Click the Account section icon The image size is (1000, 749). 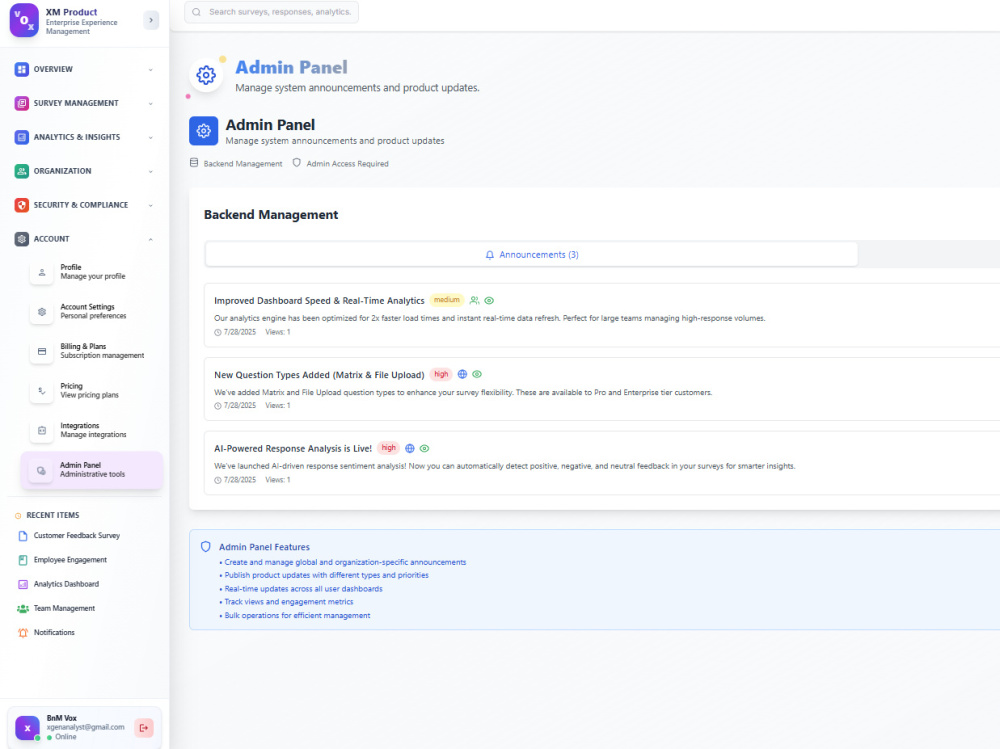tap(22, 239)
